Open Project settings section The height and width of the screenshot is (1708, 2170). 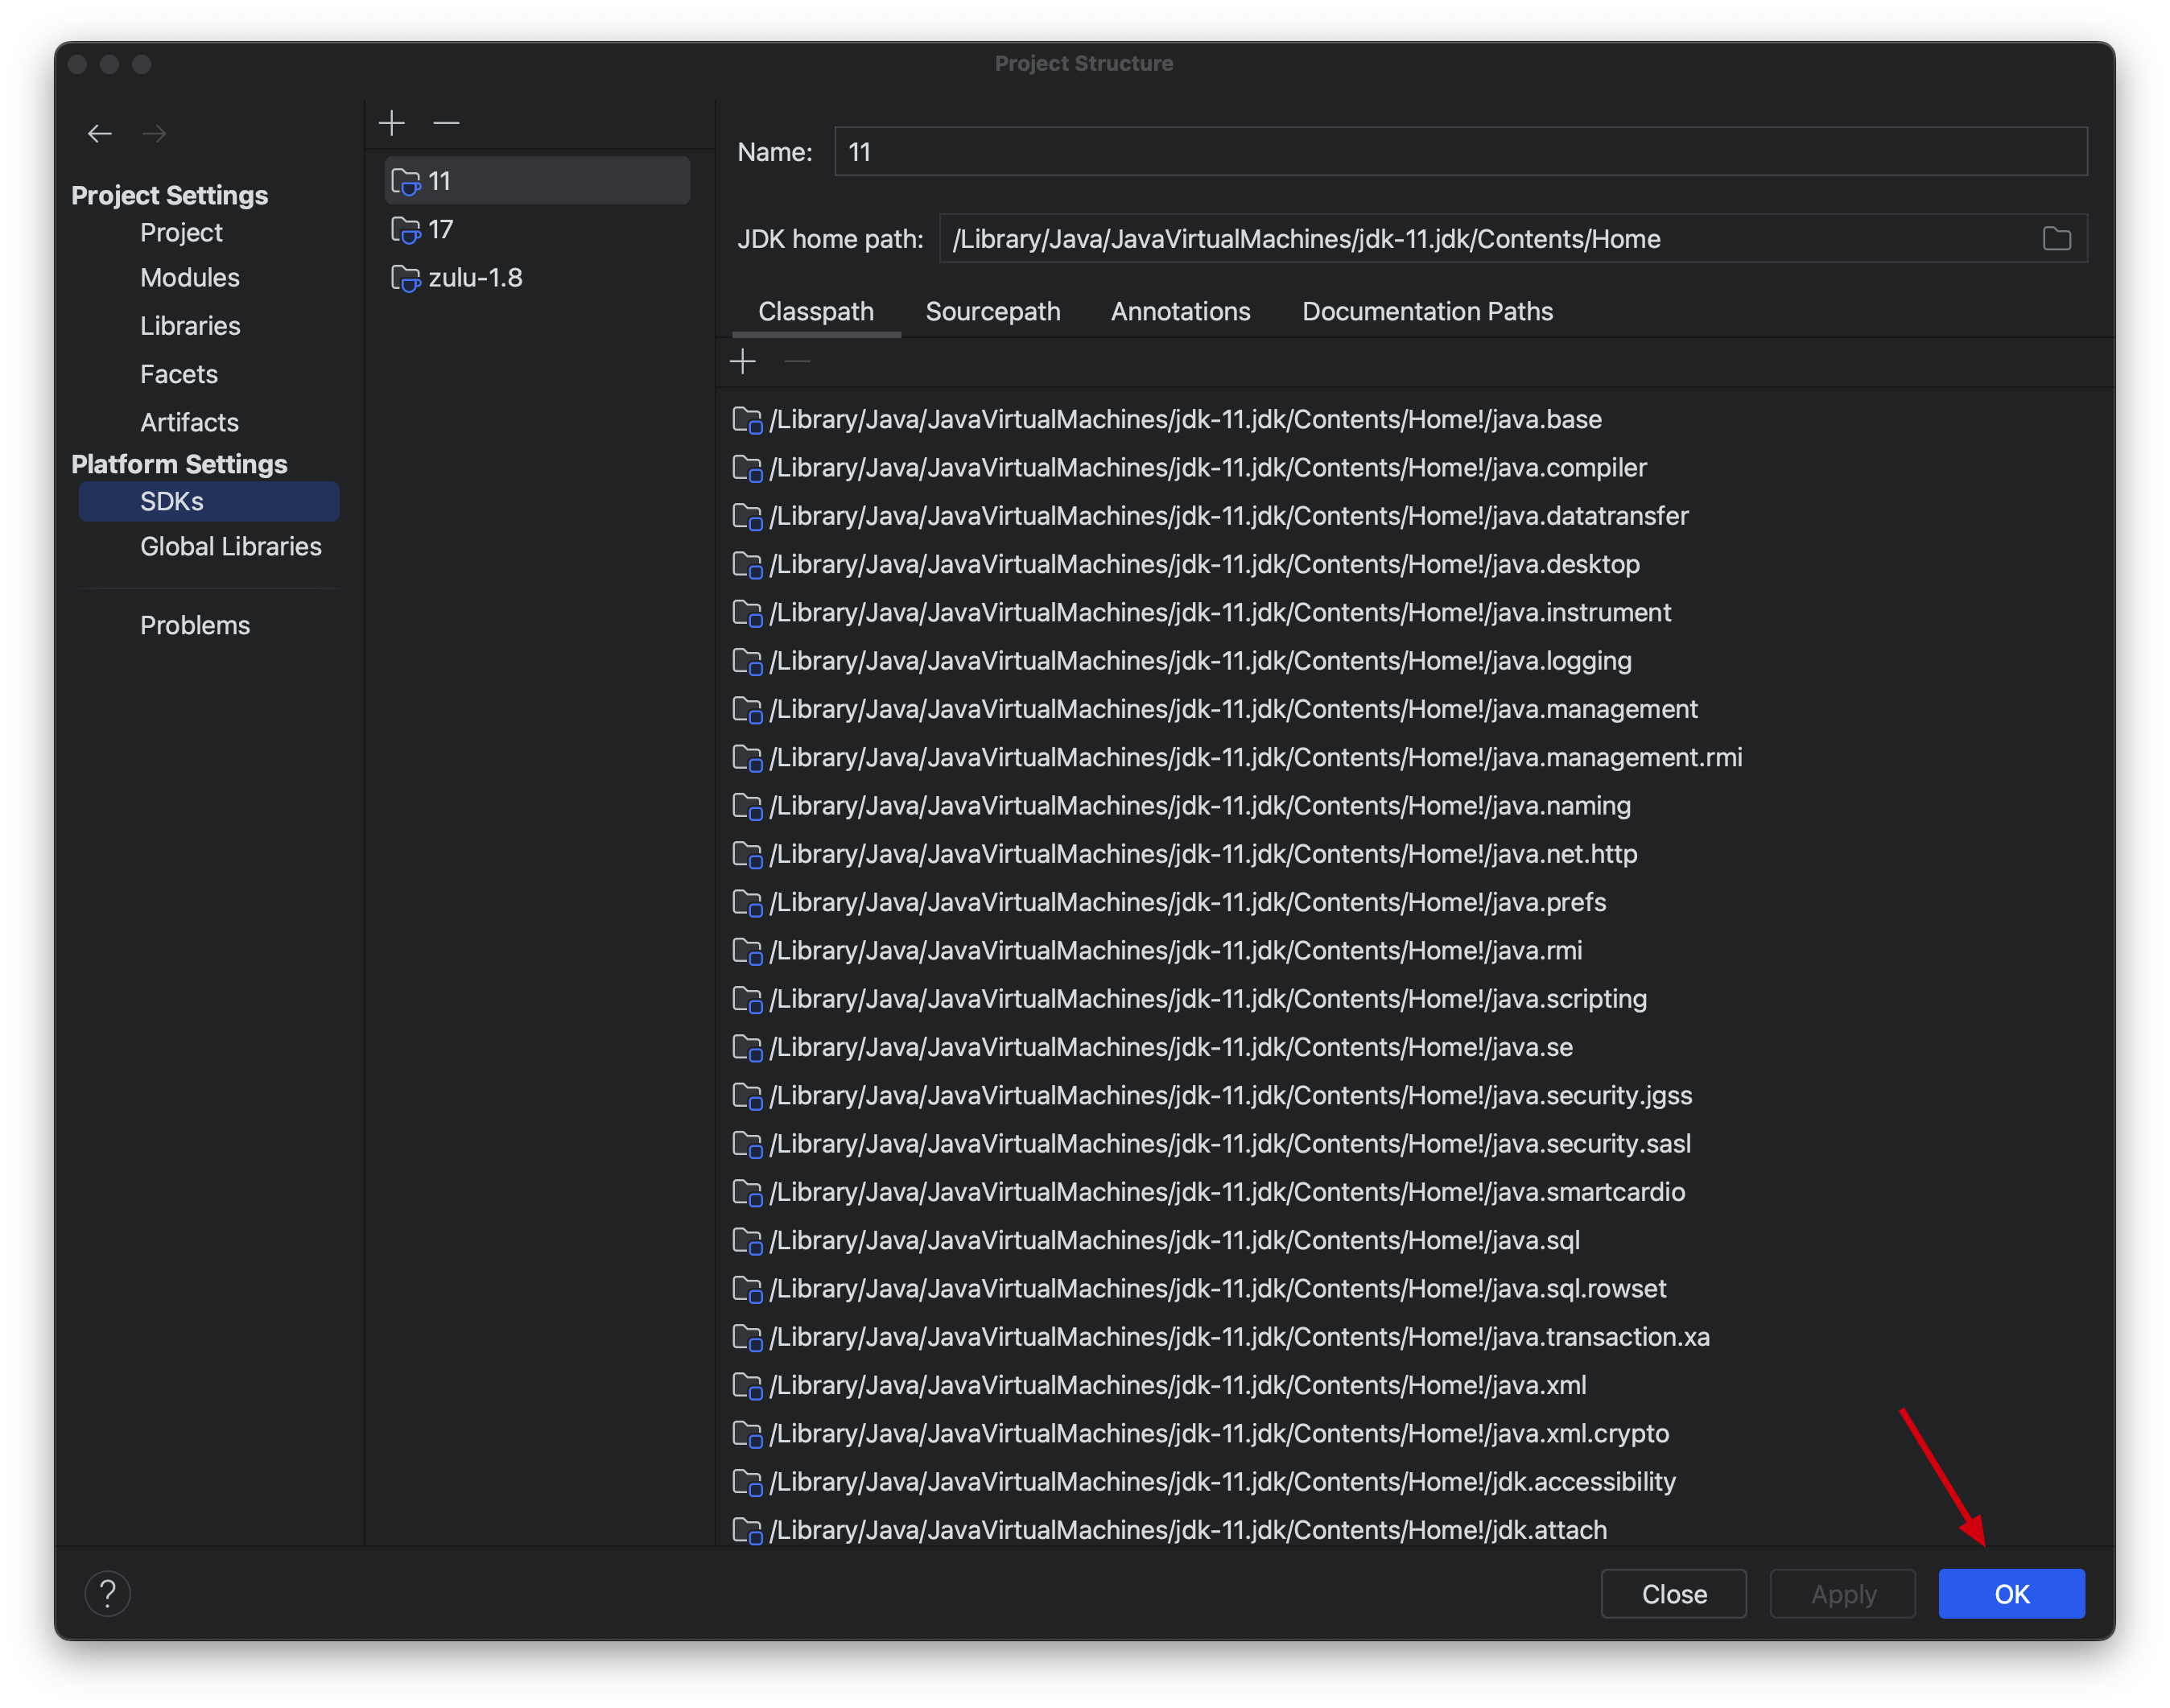(x=181, y=232)
